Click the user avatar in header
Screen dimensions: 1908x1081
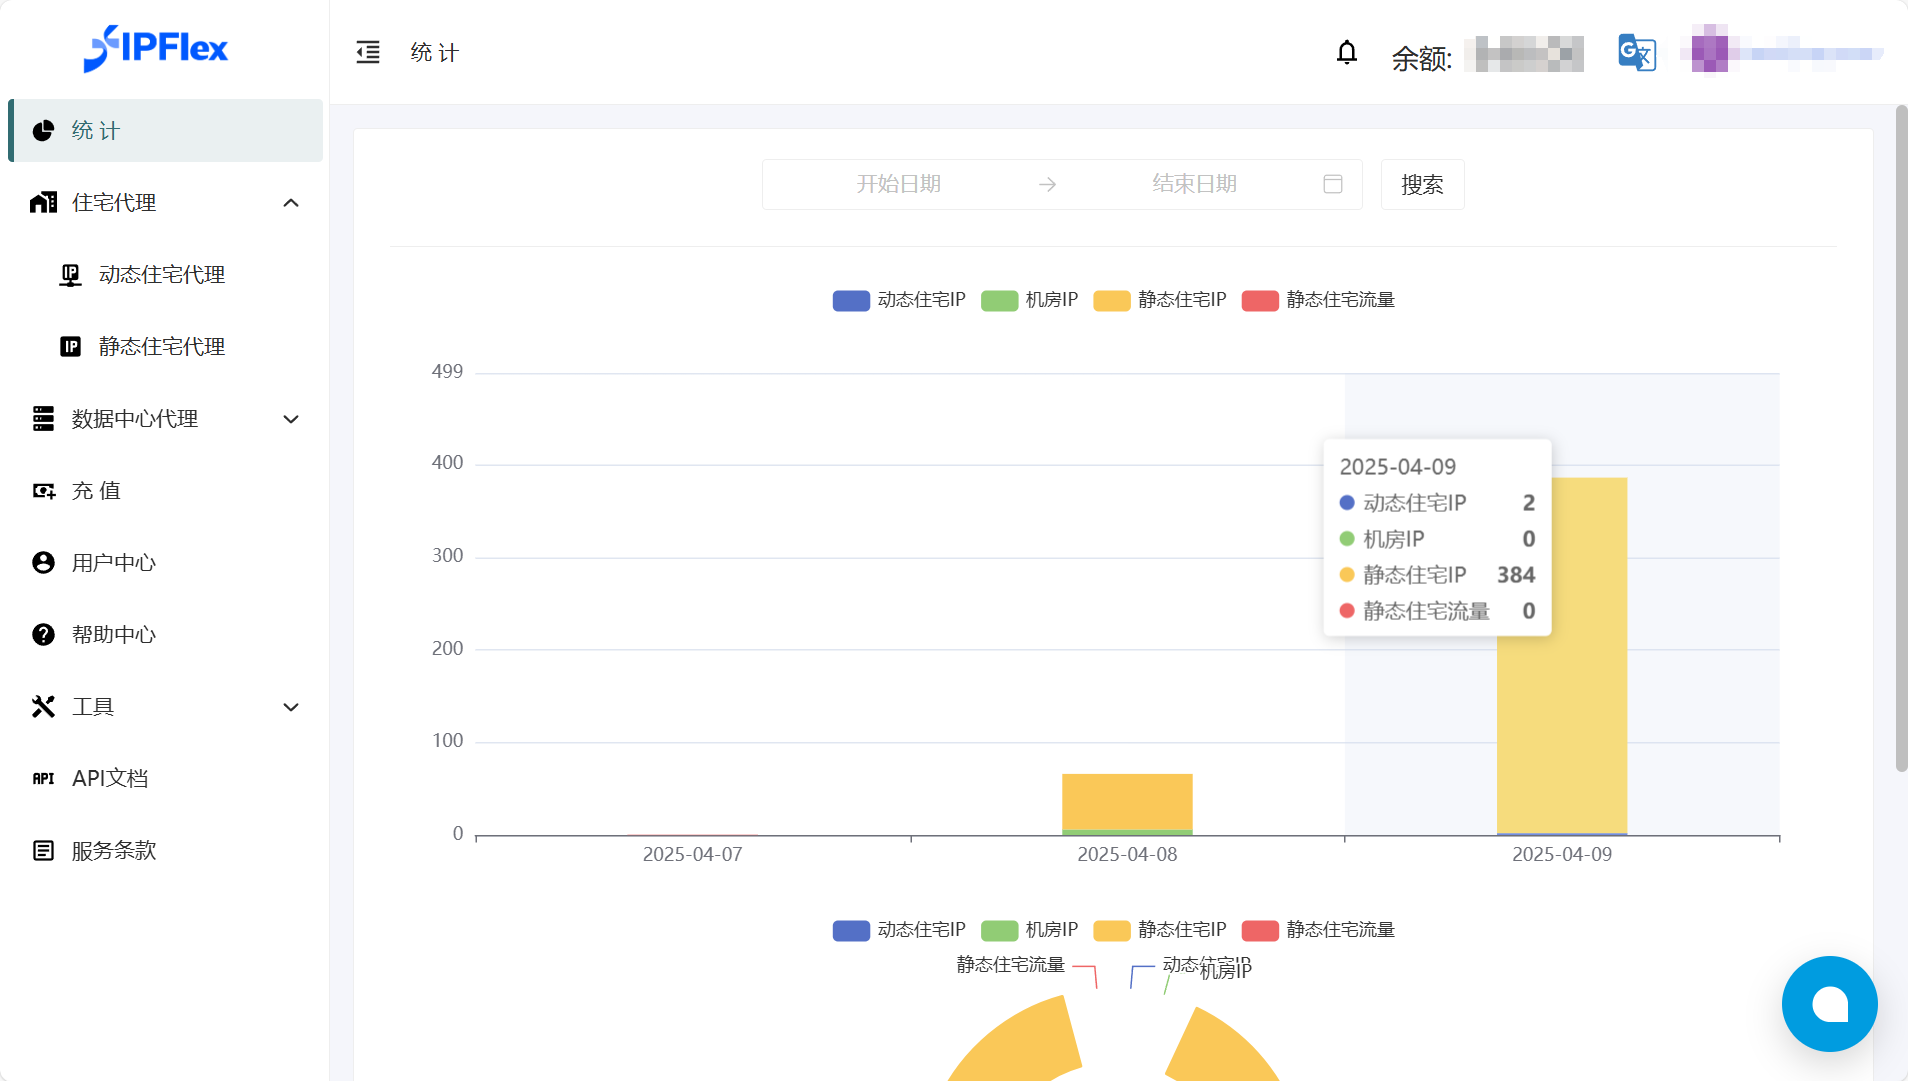click(1709, 50)
